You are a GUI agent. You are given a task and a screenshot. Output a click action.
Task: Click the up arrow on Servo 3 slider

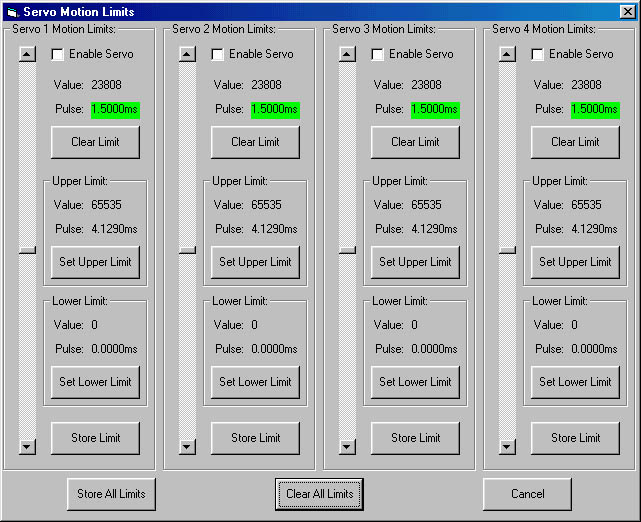pyautogui.click(x=347, y=54)
